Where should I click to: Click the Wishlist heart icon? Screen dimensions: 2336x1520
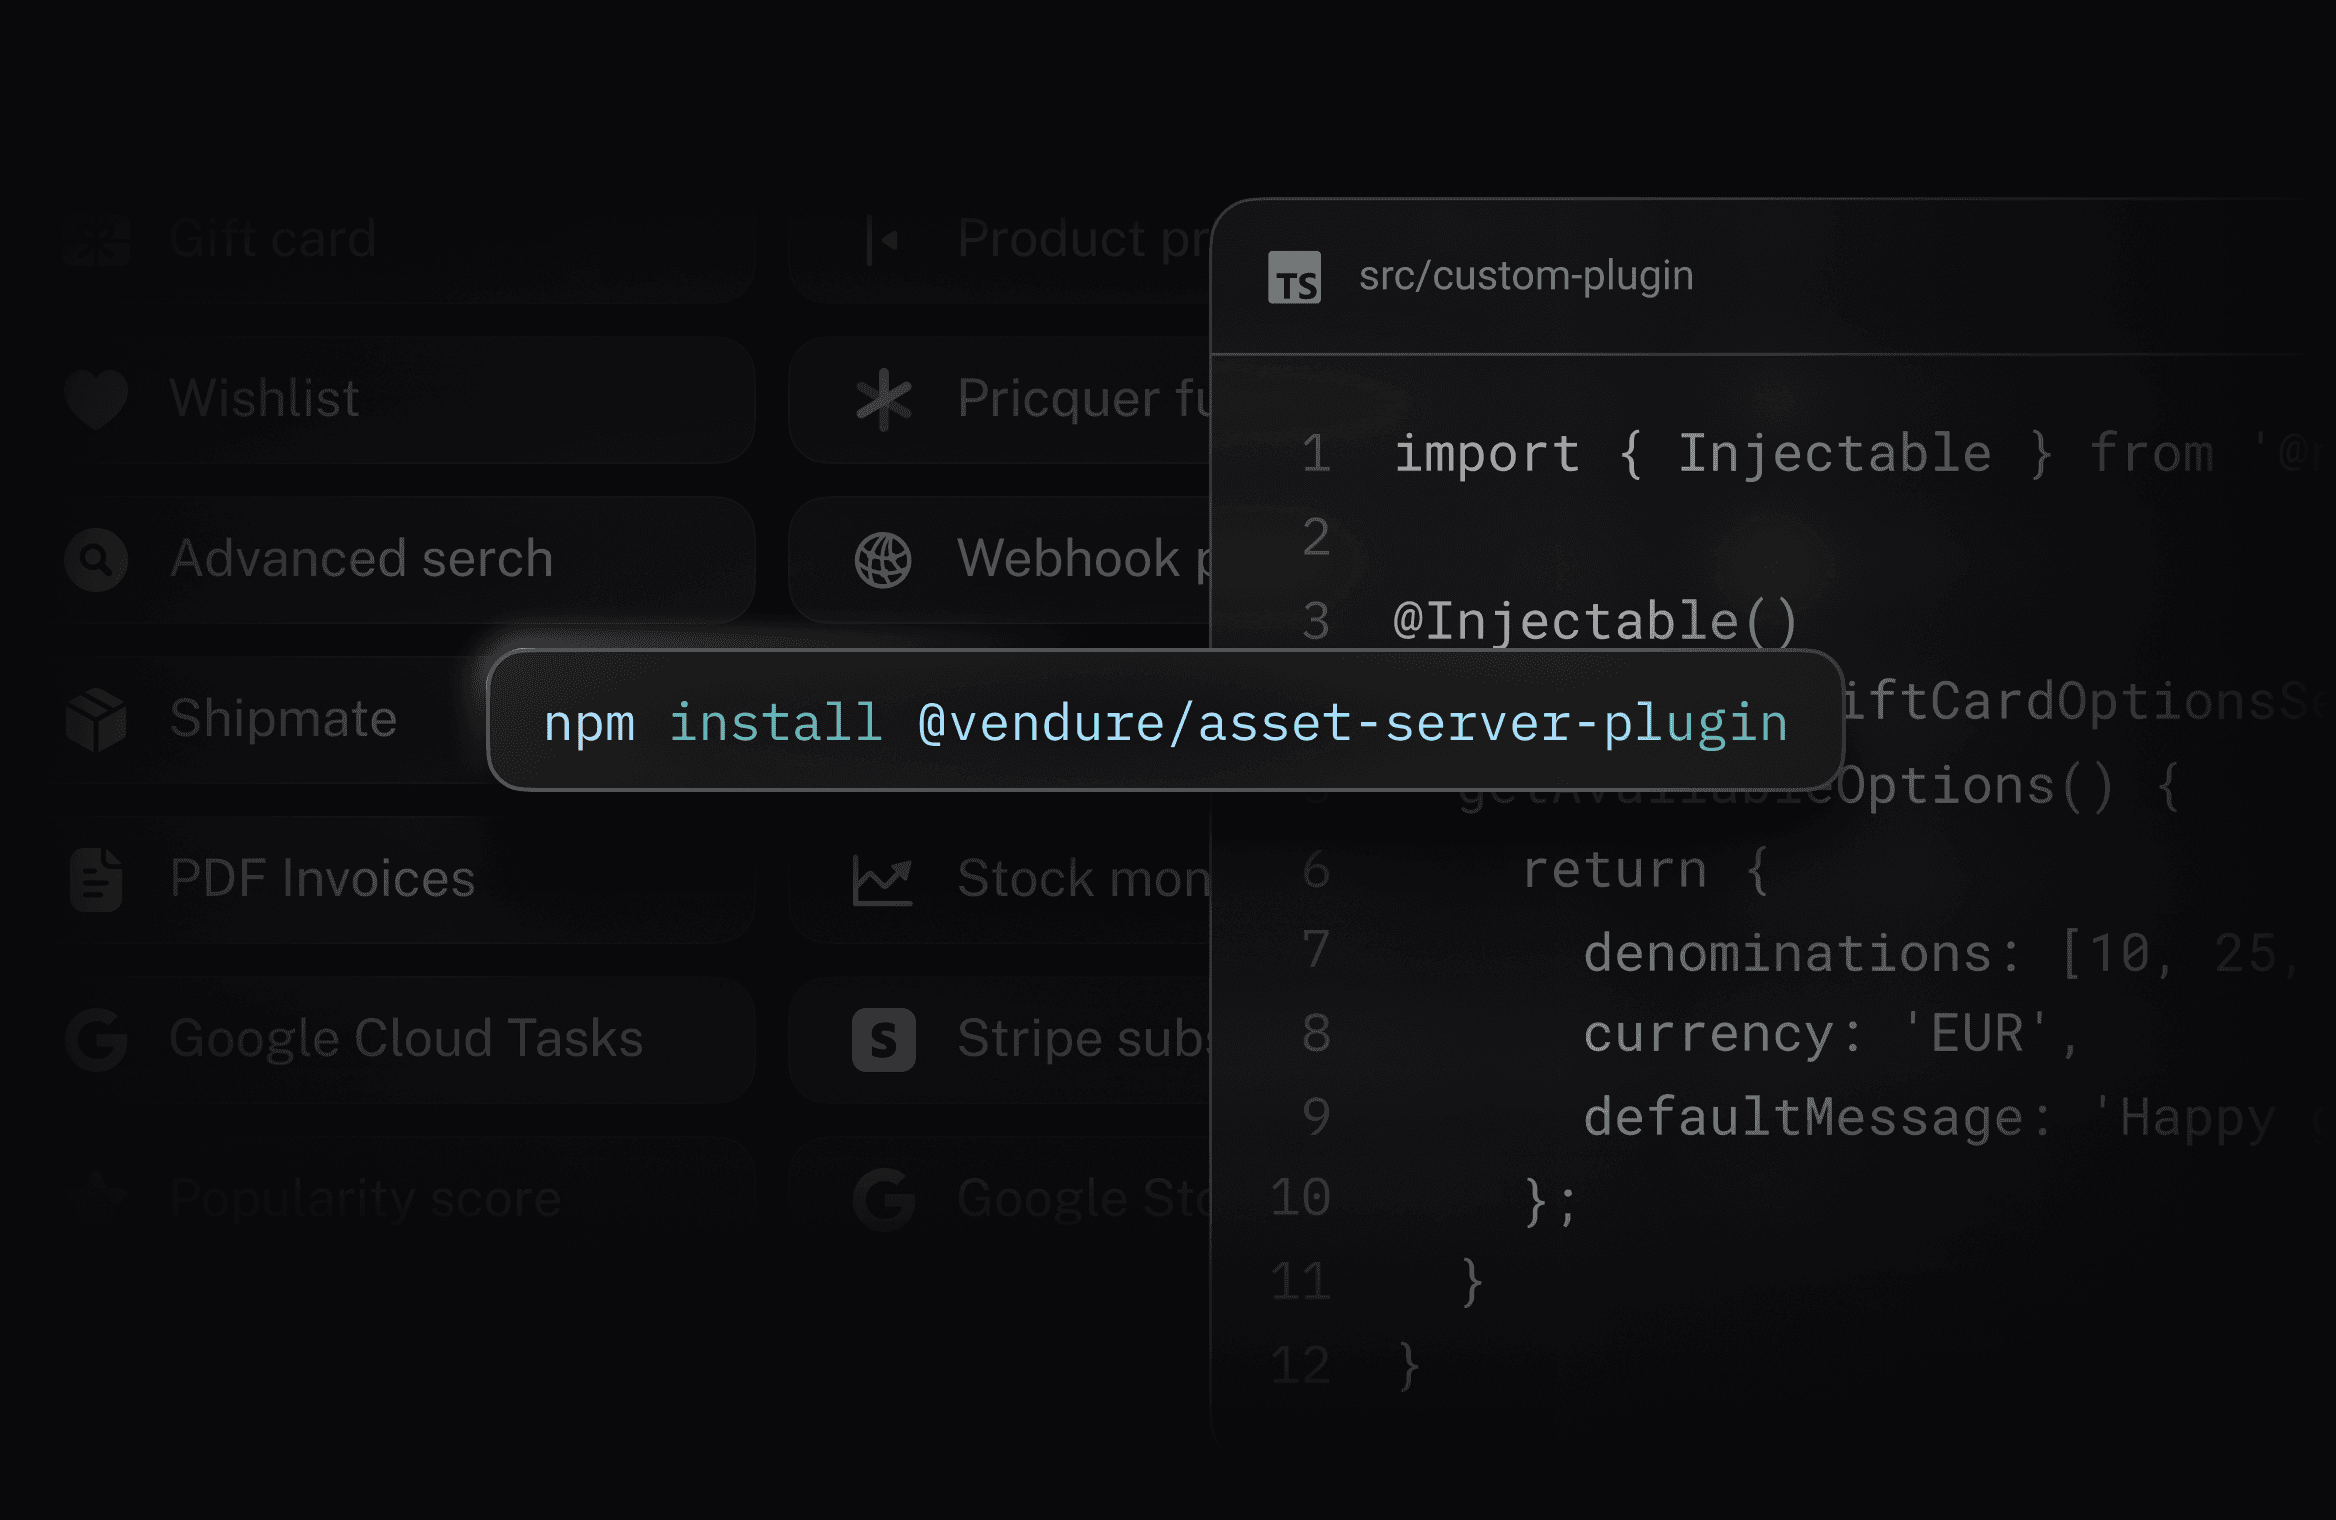pyautogui.click(x=96, y=398)
